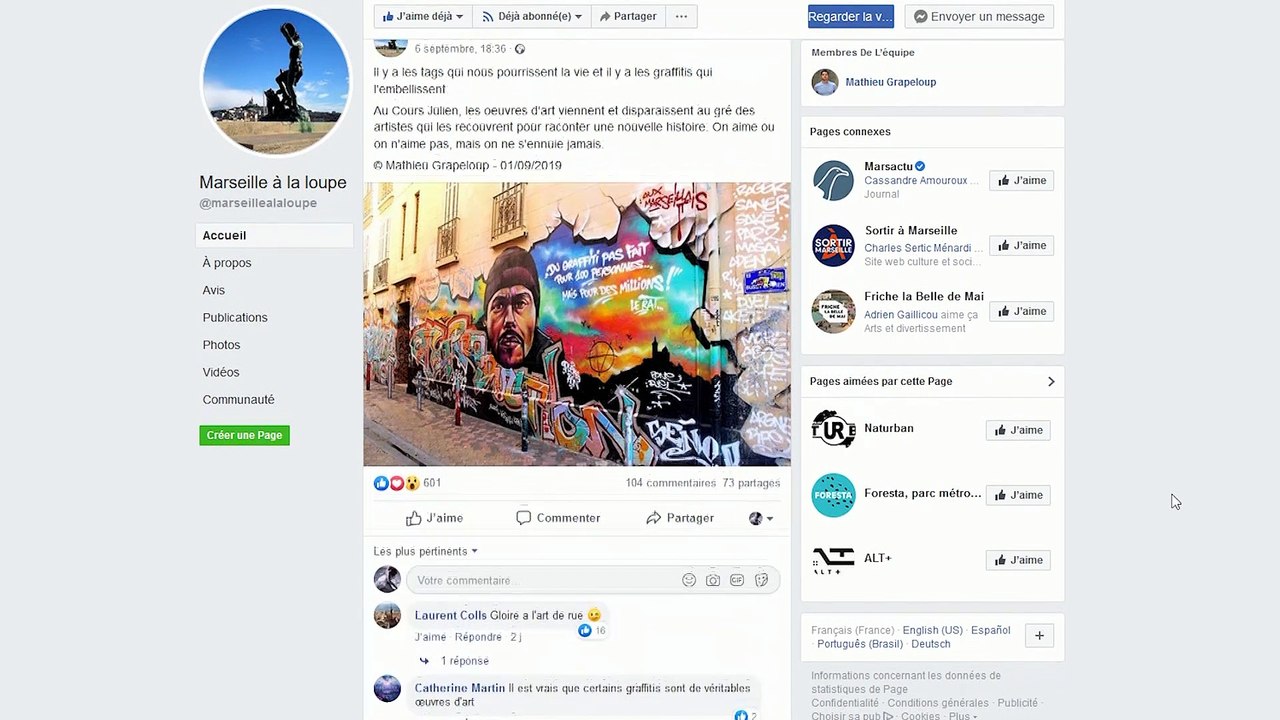Open the comment-as profile selector dropdown

tap(761, 518)
